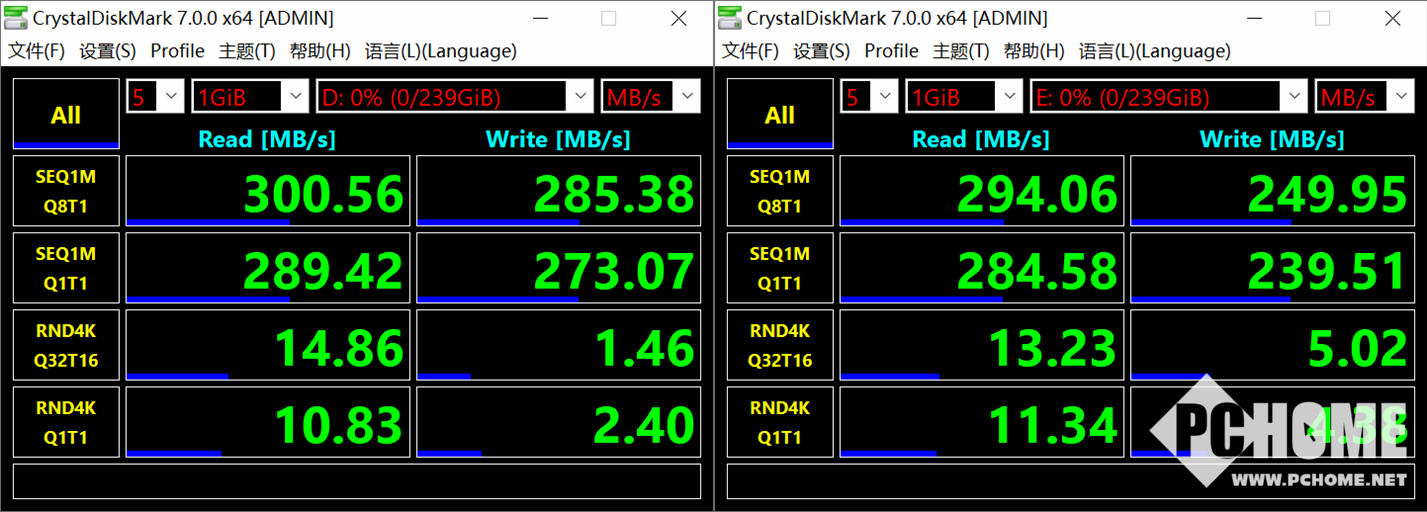Maximize the right CrystalDiskMark window
The height and width of the screenshot is (512, 1427).
tap(1322, 18)
